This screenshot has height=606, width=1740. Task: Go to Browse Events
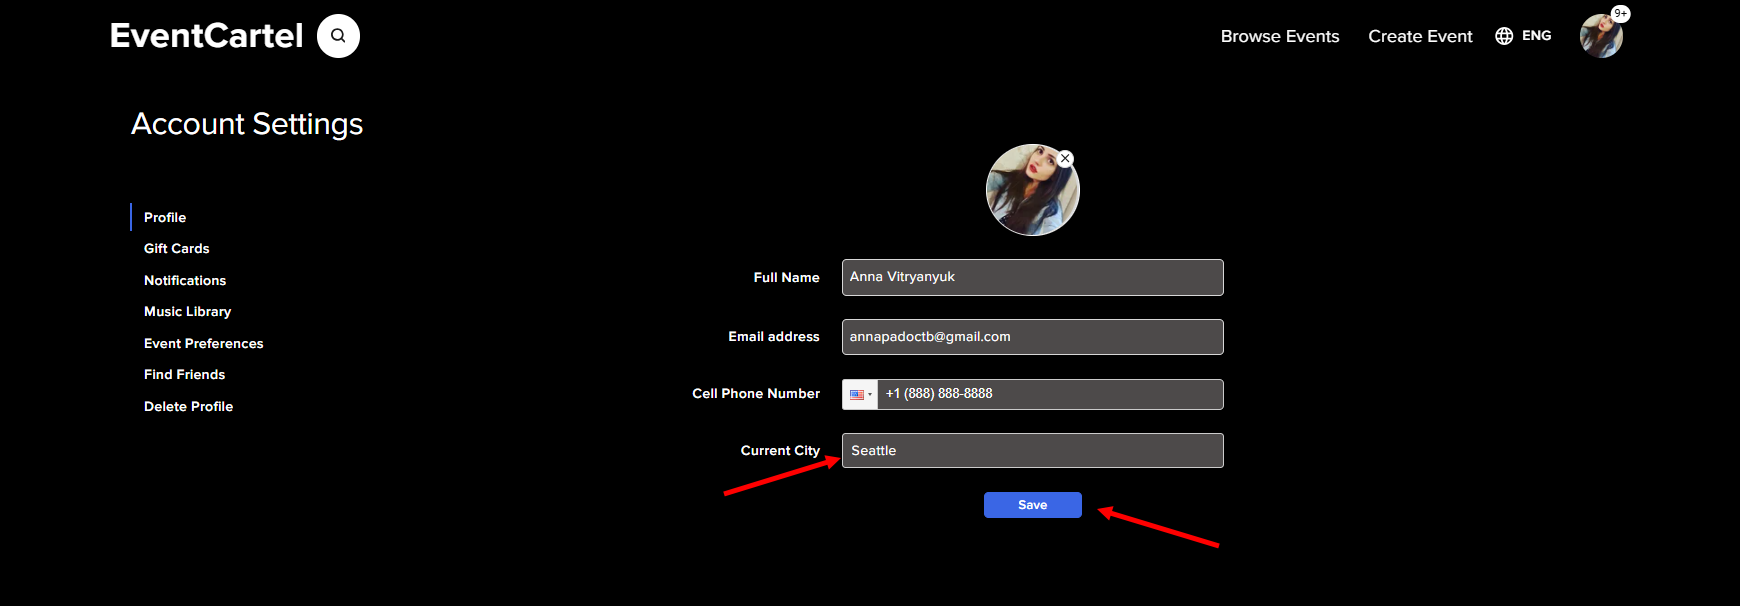tap(1279, 36)
